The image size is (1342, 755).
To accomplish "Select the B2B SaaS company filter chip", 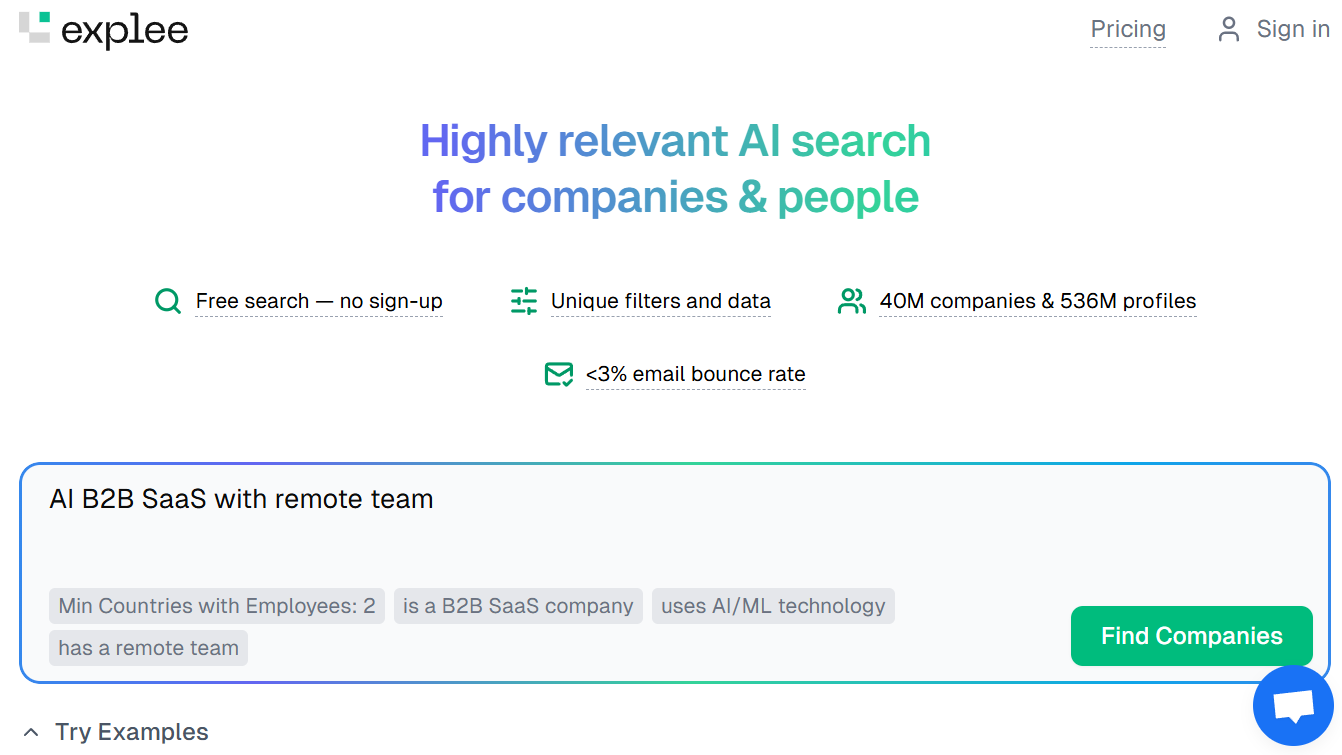I will coord(518,606).
